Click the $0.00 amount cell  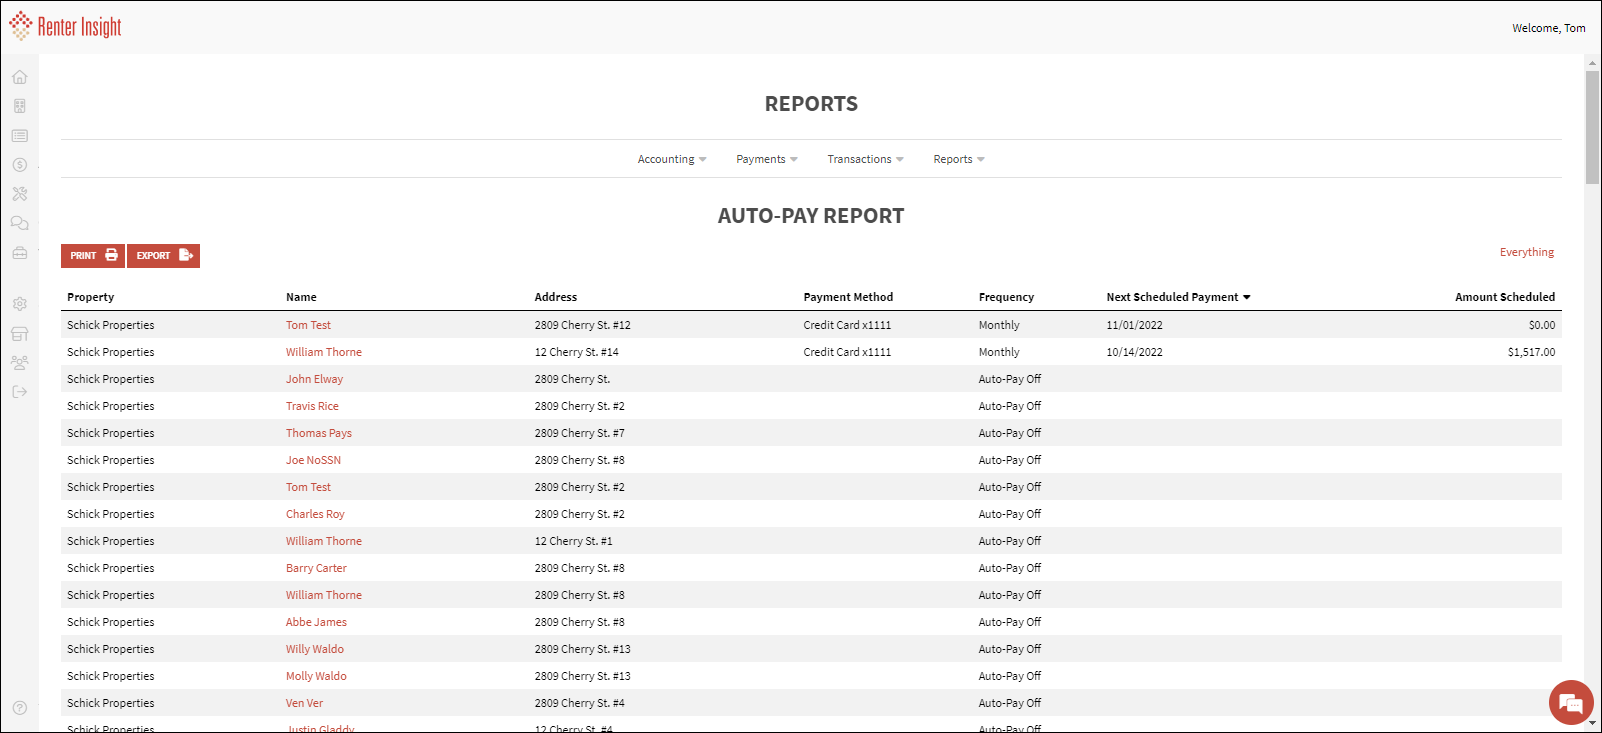coord(1542,325)
